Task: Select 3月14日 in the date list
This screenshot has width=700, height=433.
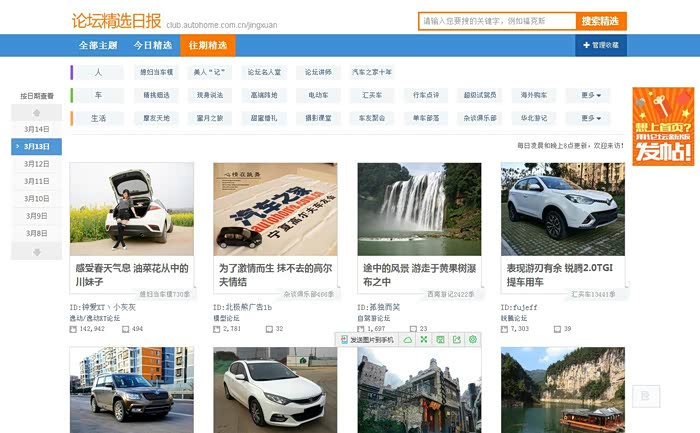Action: pyautogui.click(x=37, y=130)
